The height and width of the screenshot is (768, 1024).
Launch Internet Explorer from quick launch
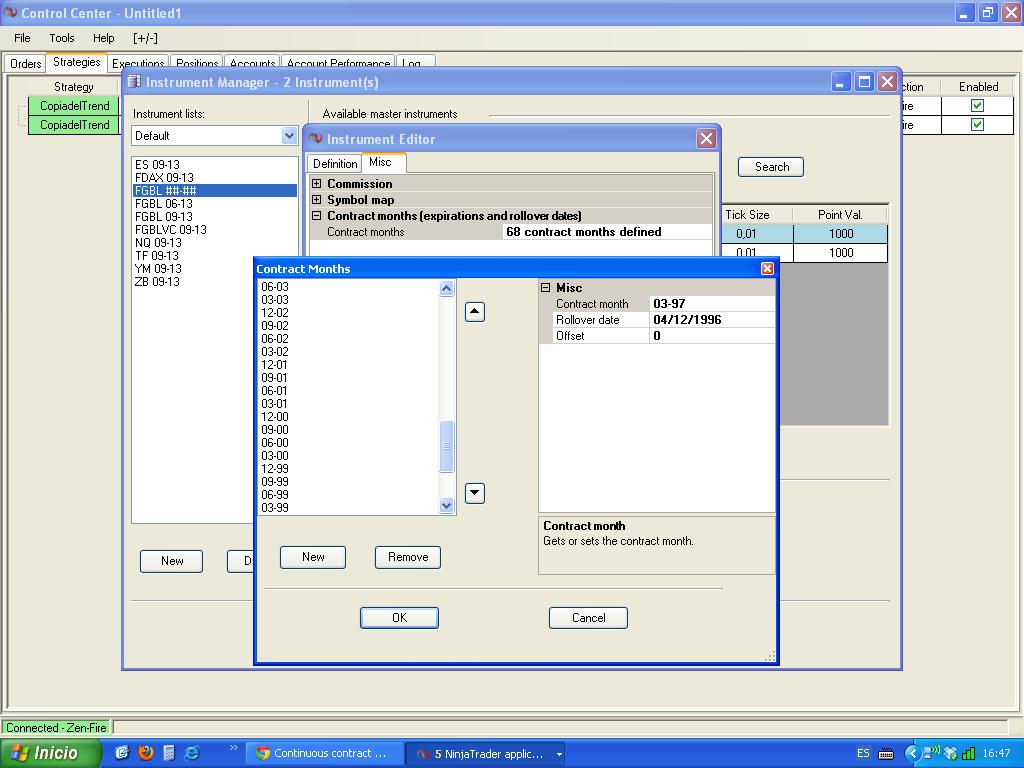191,753
